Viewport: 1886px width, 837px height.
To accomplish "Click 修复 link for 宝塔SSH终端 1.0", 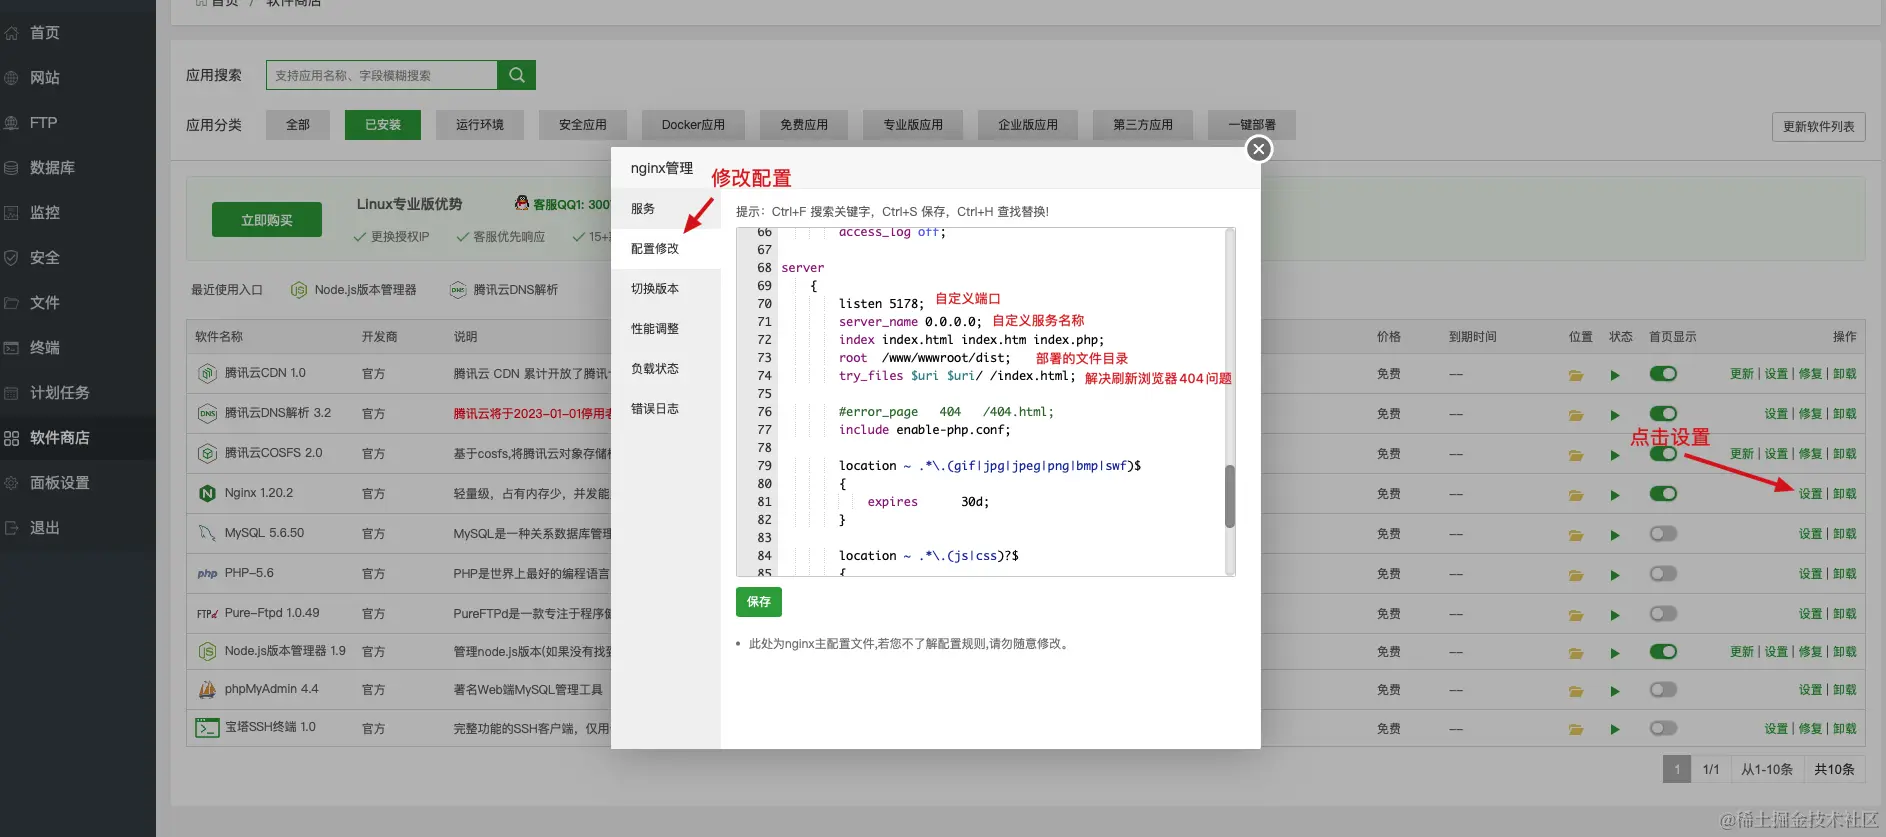I will (1810, 729).
